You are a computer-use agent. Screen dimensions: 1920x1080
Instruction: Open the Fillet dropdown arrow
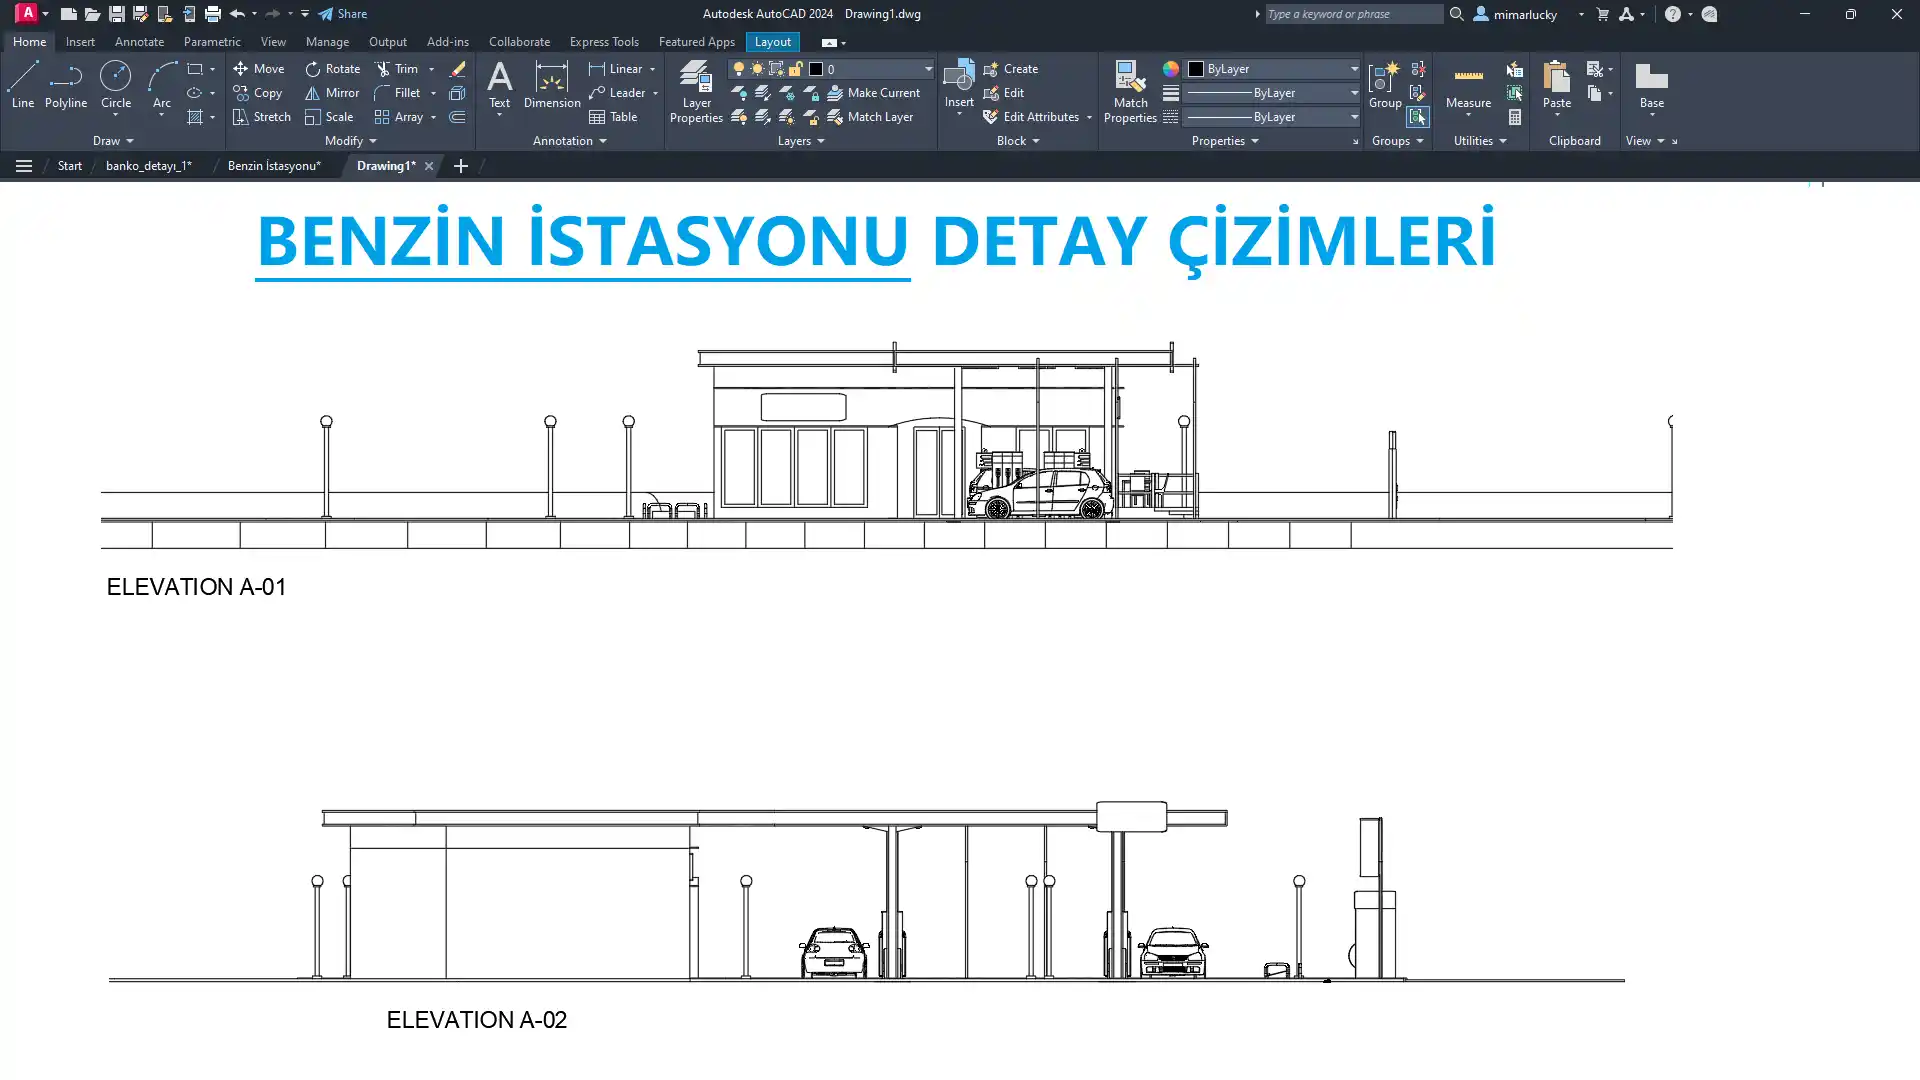coord(433,93)
